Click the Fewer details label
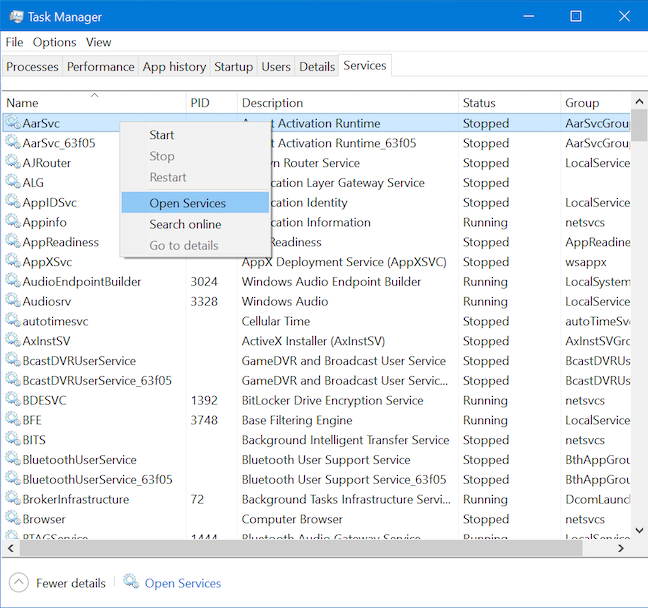Image resolution: width=648 pixels, height=608 pixels. [71, 583]
